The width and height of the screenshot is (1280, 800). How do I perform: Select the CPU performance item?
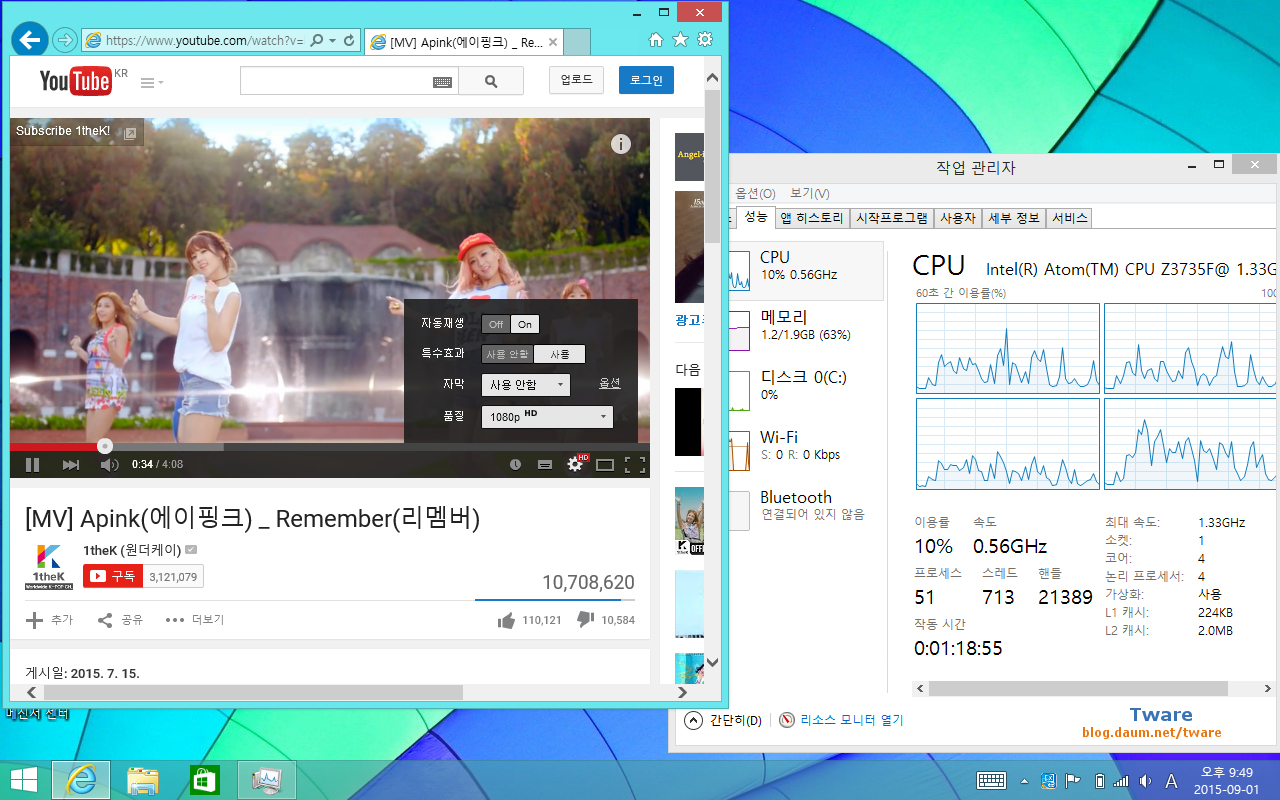806,270
